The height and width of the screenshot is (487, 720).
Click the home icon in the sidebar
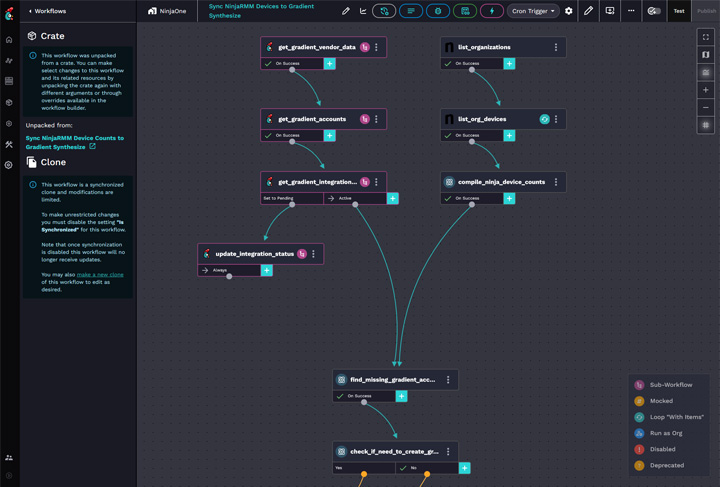(9, 40)
